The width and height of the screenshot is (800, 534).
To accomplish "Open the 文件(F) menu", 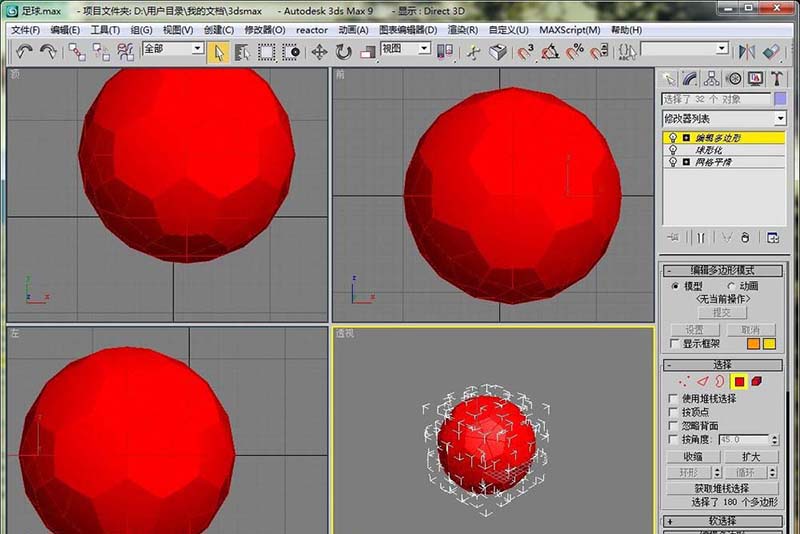I will (26, 30).
